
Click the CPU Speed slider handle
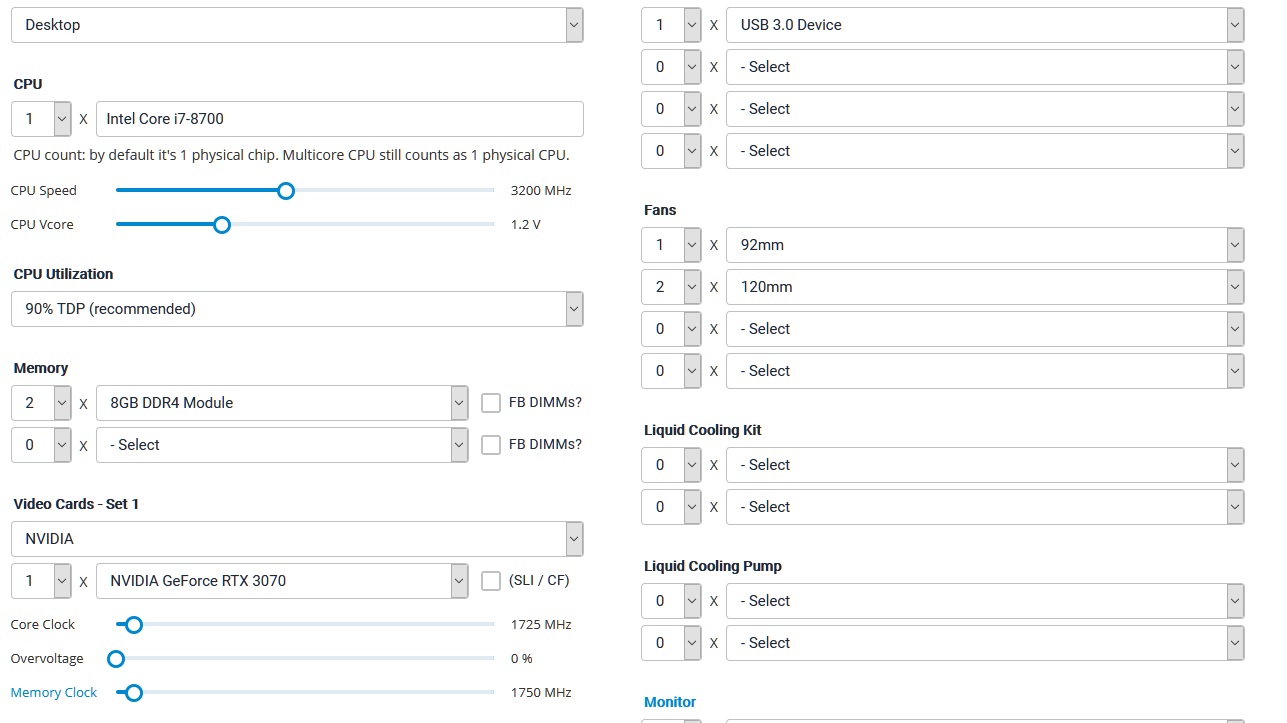pyautogui.click(x=286, y=190)
